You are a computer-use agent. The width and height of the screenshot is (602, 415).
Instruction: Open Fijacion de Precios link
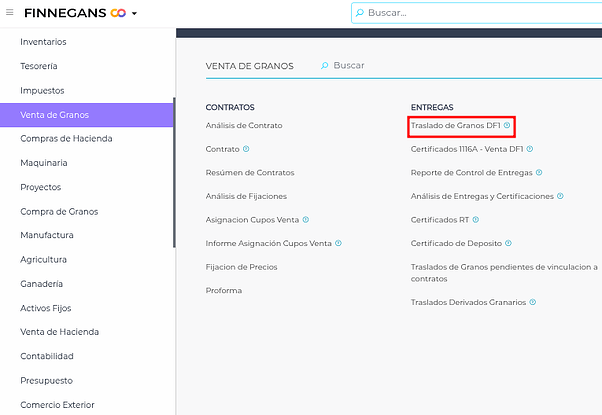pos(241,267)
